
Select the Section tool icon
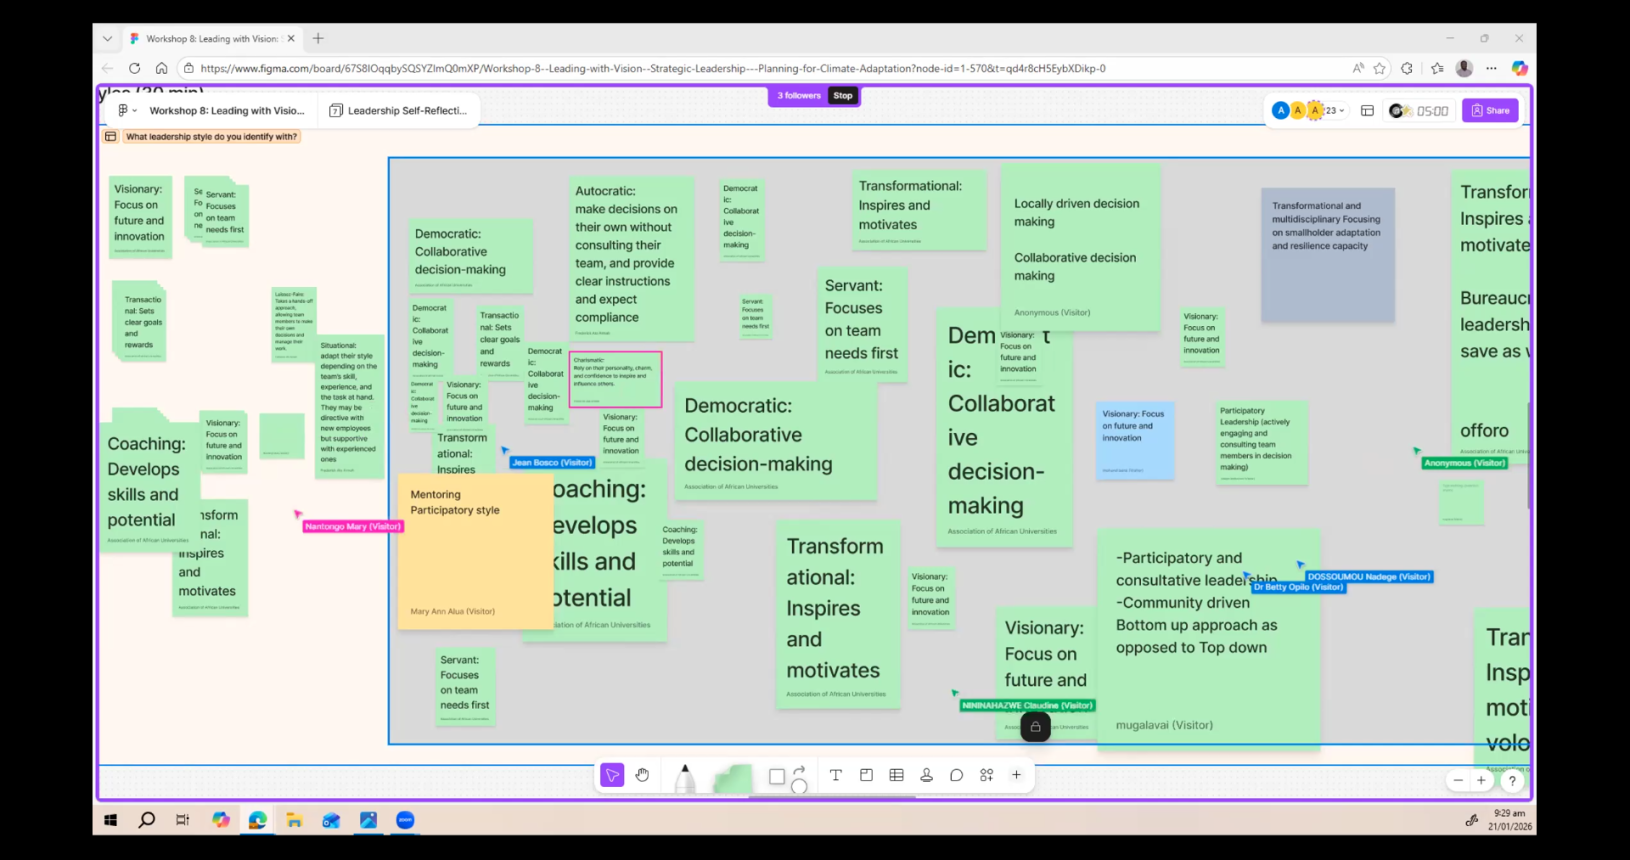[x=866, y=775]
